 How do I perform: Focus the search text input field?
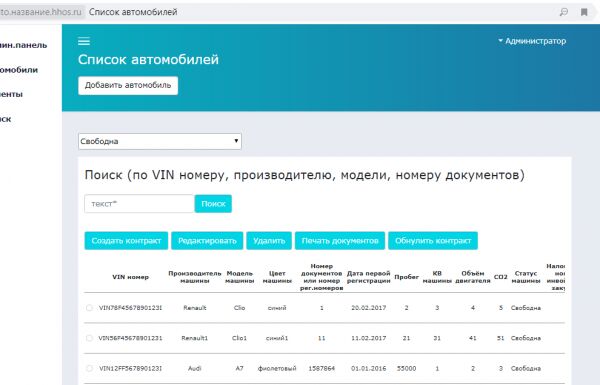[139, 204]
